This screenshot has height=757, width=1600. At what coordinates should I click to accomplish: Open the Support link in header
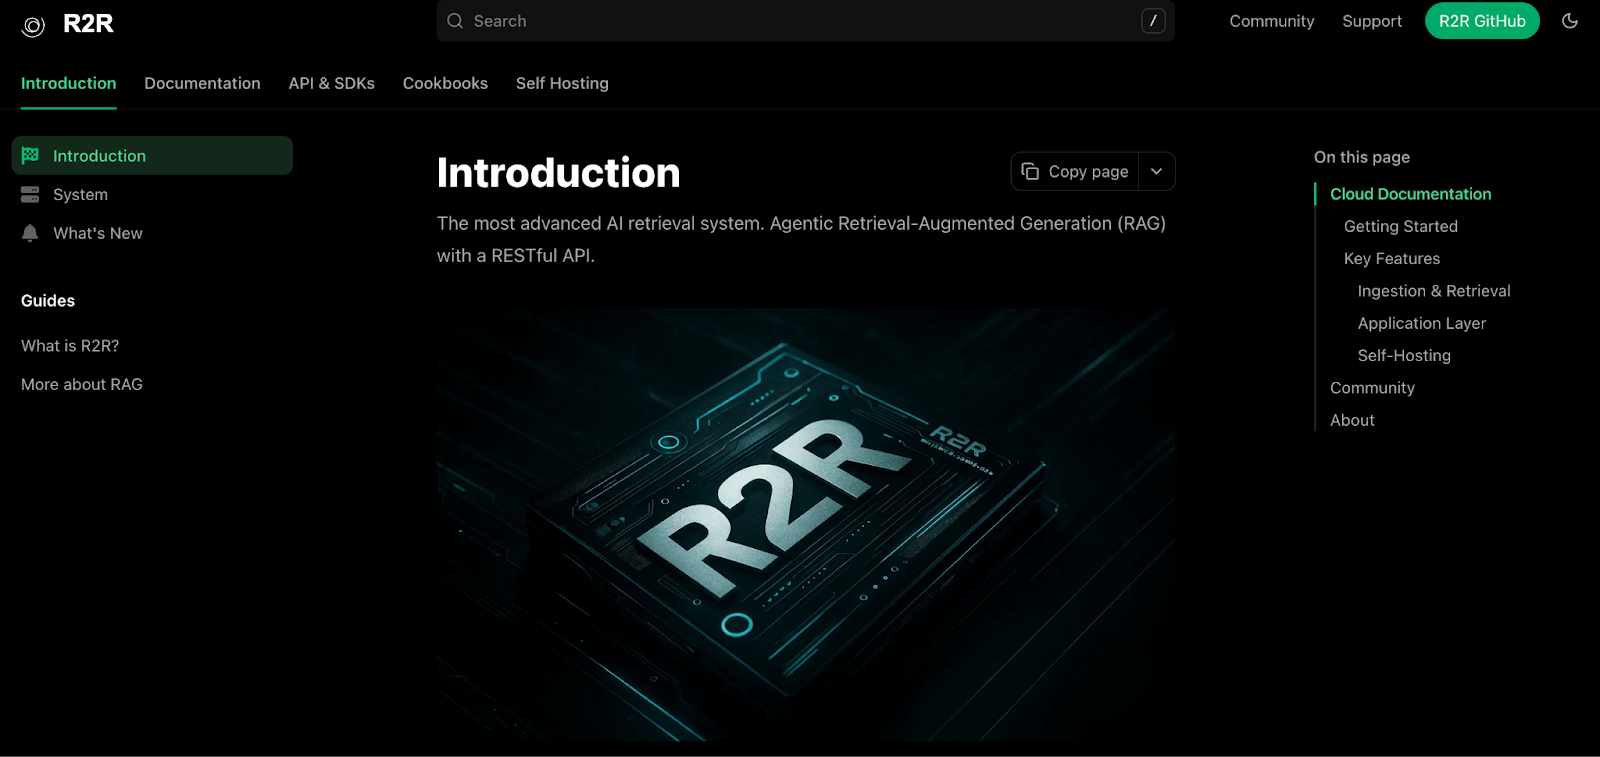point(1372,21)
